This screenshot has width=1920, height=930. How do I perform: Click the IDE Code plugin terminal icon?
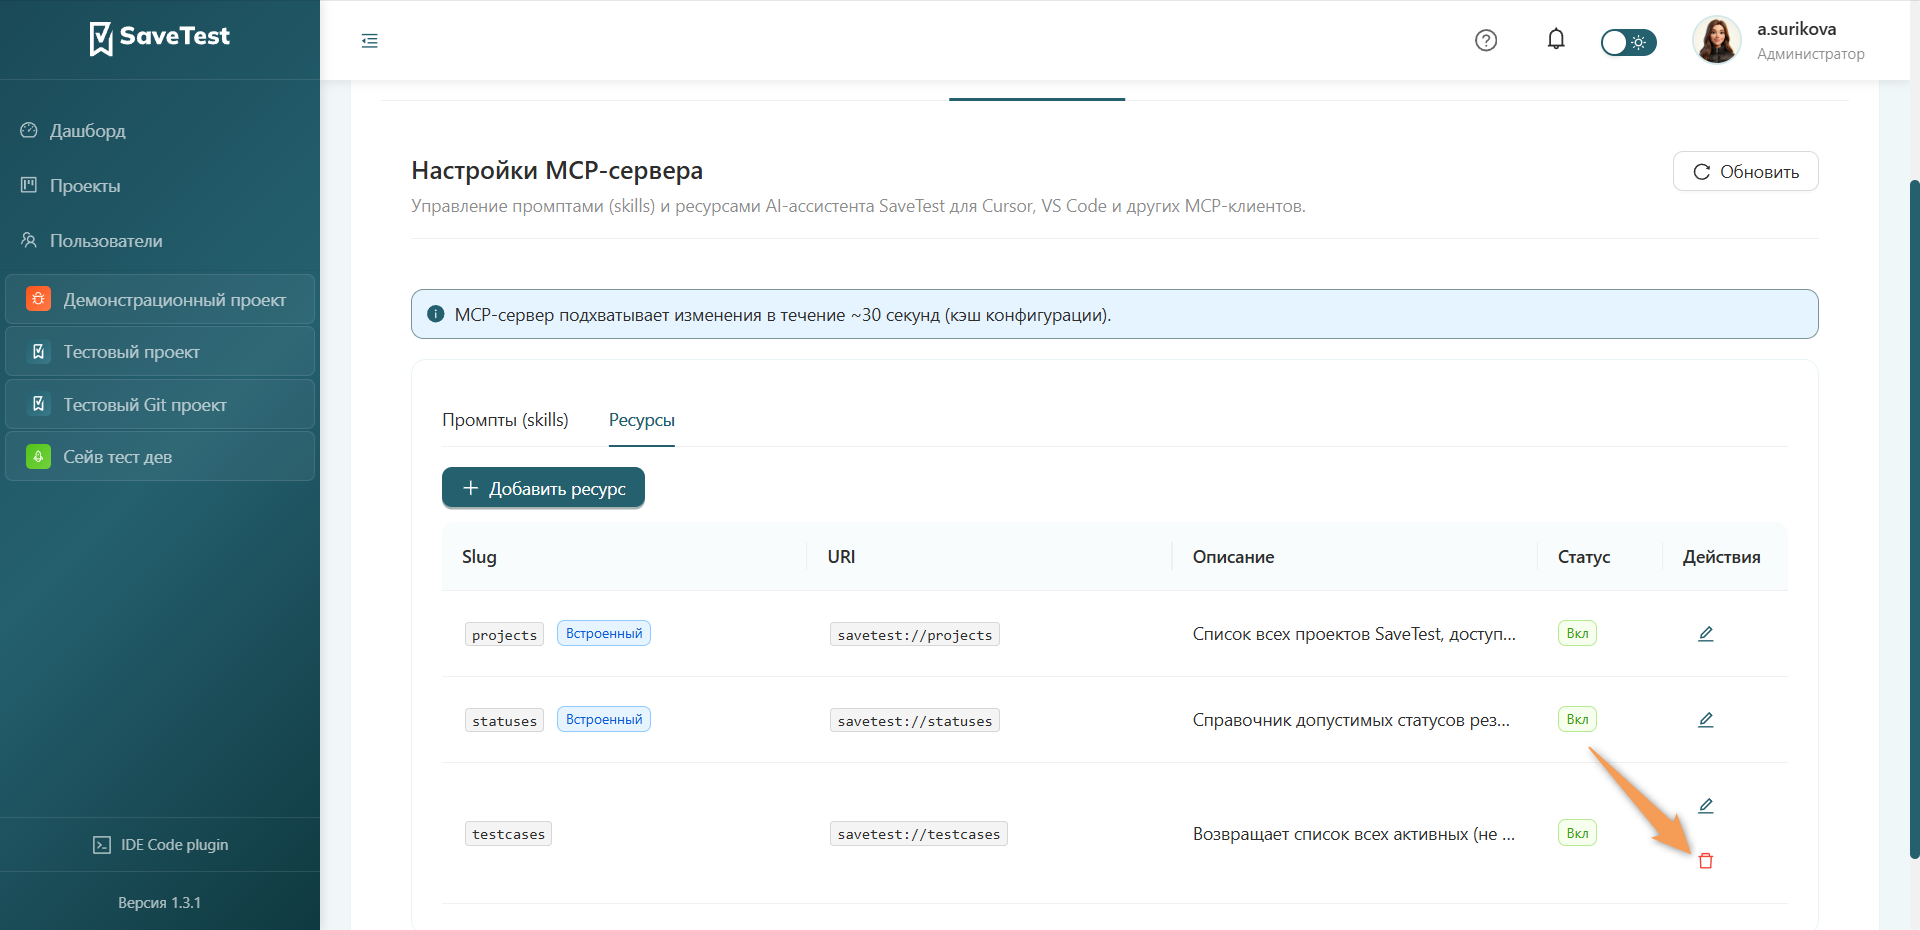click(x=102, y=845)
